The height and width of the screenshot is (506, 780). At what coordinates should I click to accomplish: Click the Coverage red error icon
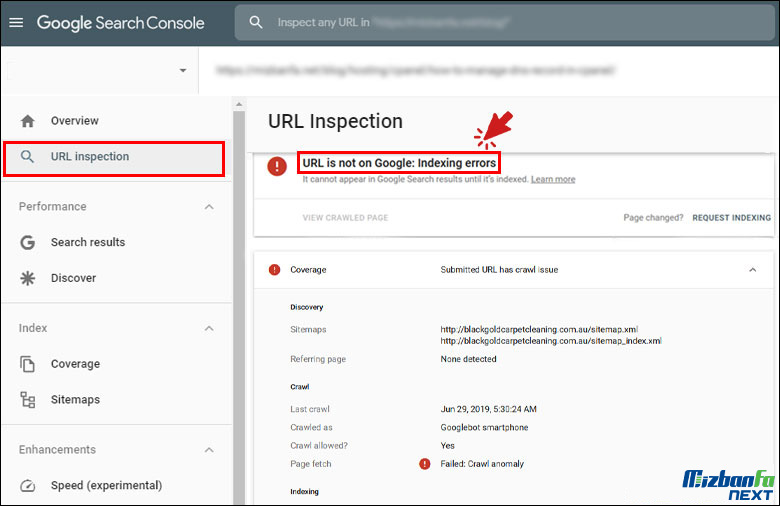pyautogui.click(x=275, y=270)
